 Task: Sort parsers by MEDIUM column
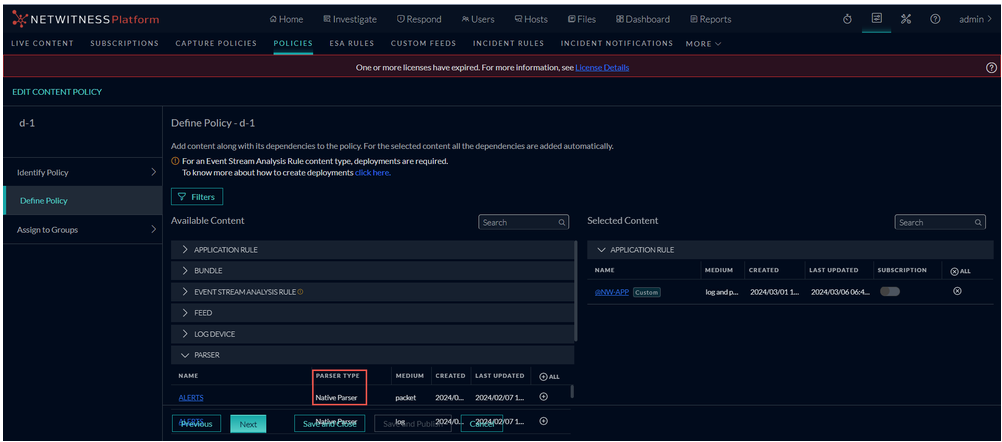(x=409, y=376)
